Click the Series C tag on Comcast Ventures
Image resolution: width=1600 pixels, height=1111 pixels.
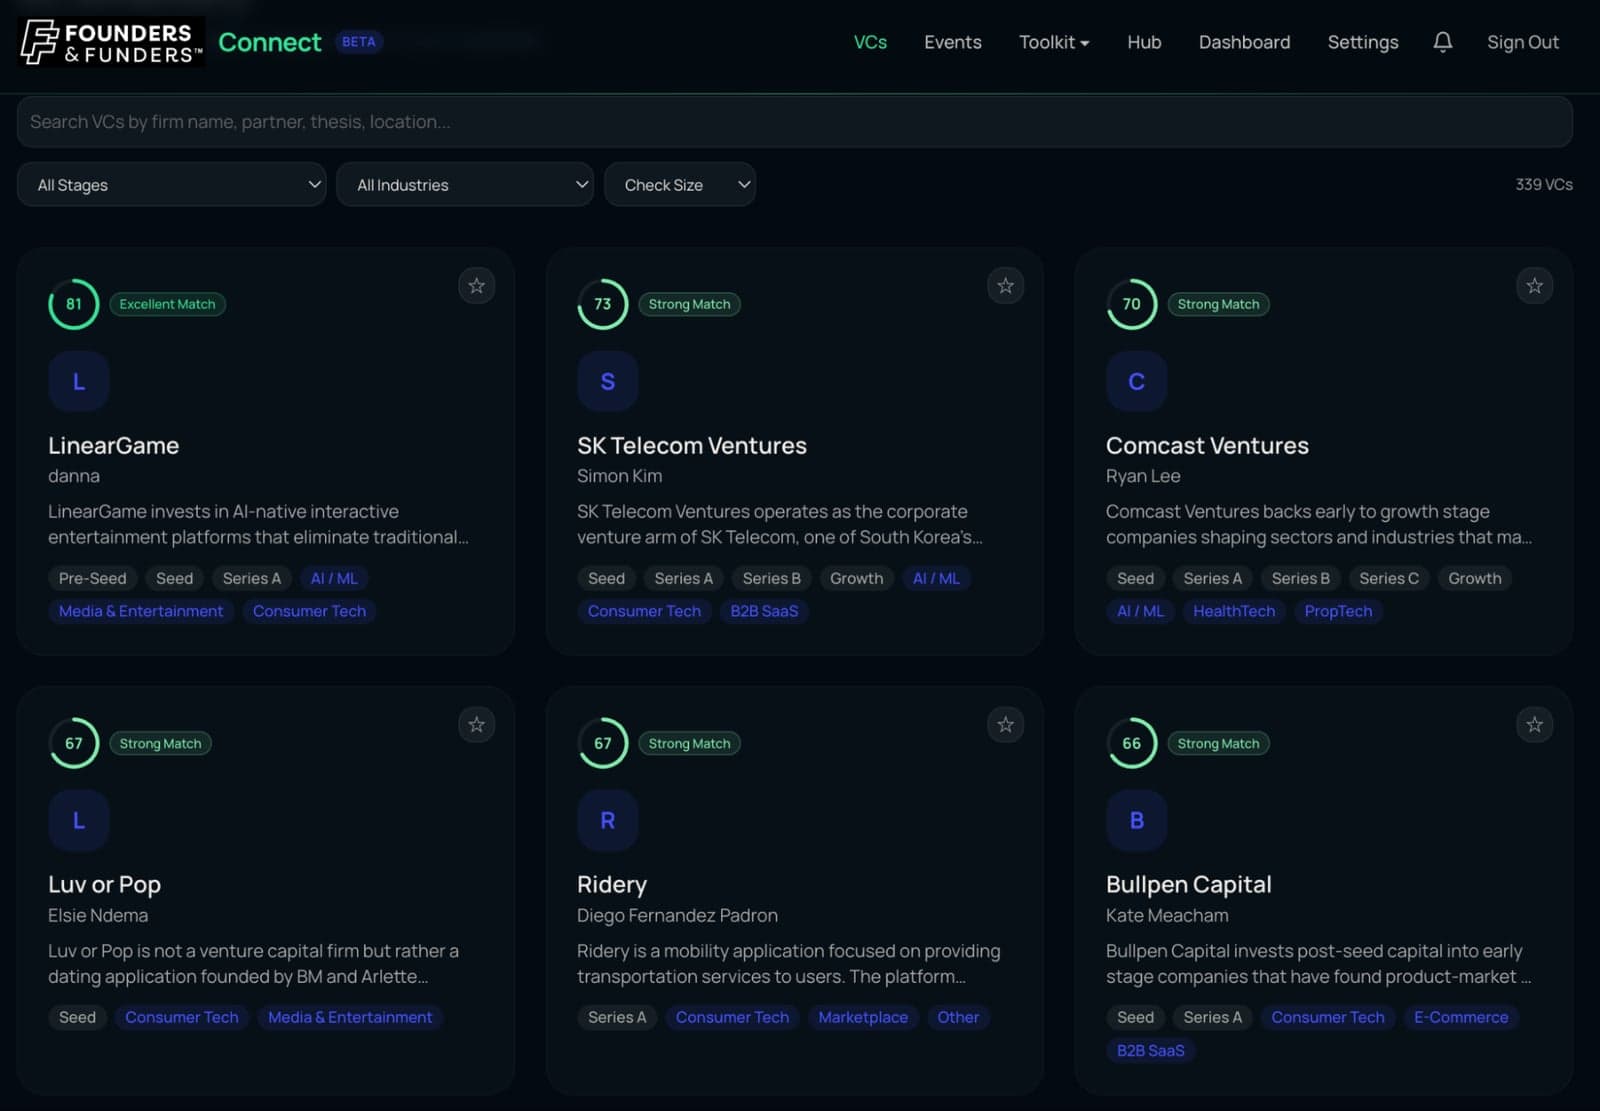[x=1389, y=578]
